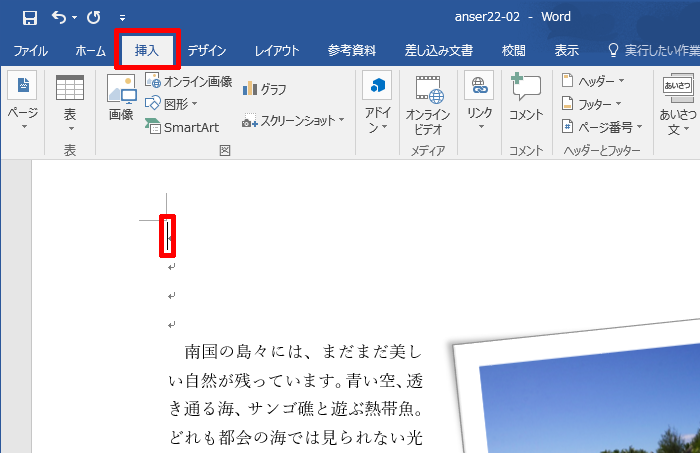Click the 実行したい作業 search box
This screenshot has height=453, width=700.
point(654,50)
